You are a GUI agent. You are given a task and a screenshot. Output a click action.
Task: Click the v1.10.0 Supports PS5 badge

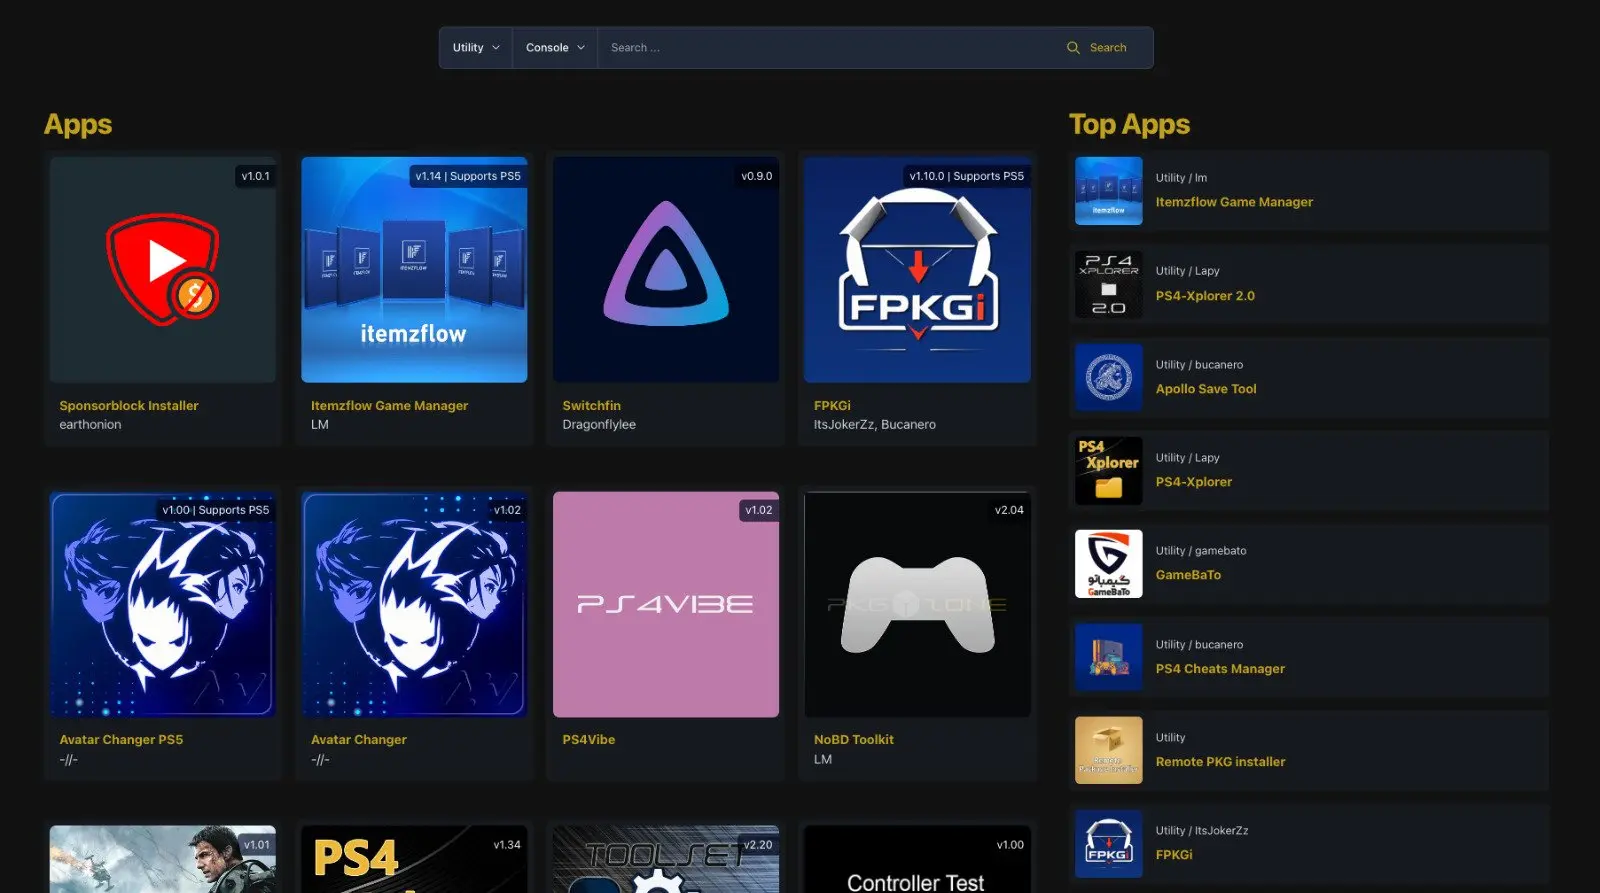pos(966,176)
